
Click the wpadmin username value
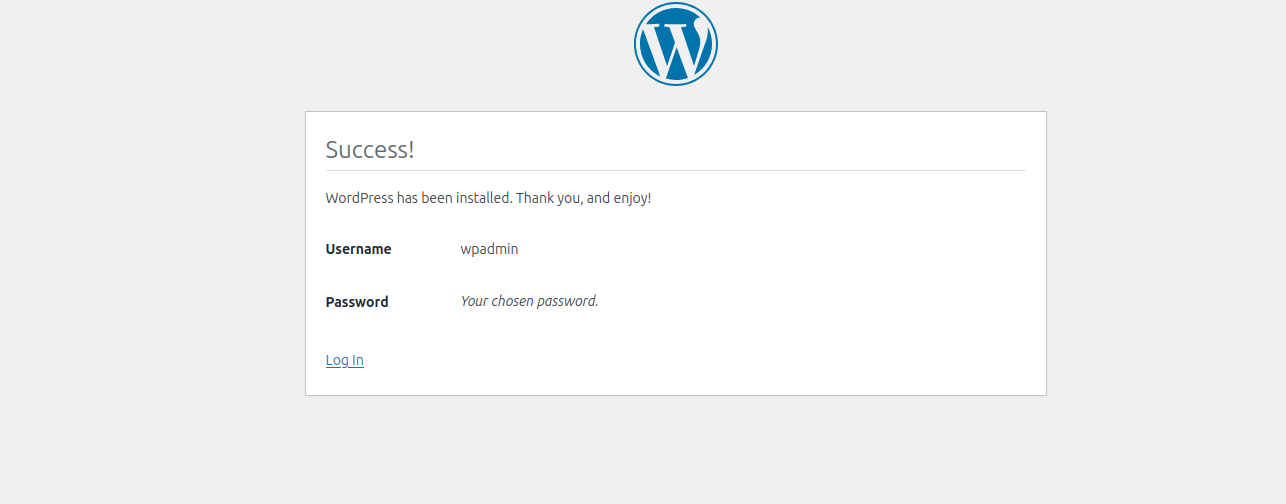(x=489, y=249)
